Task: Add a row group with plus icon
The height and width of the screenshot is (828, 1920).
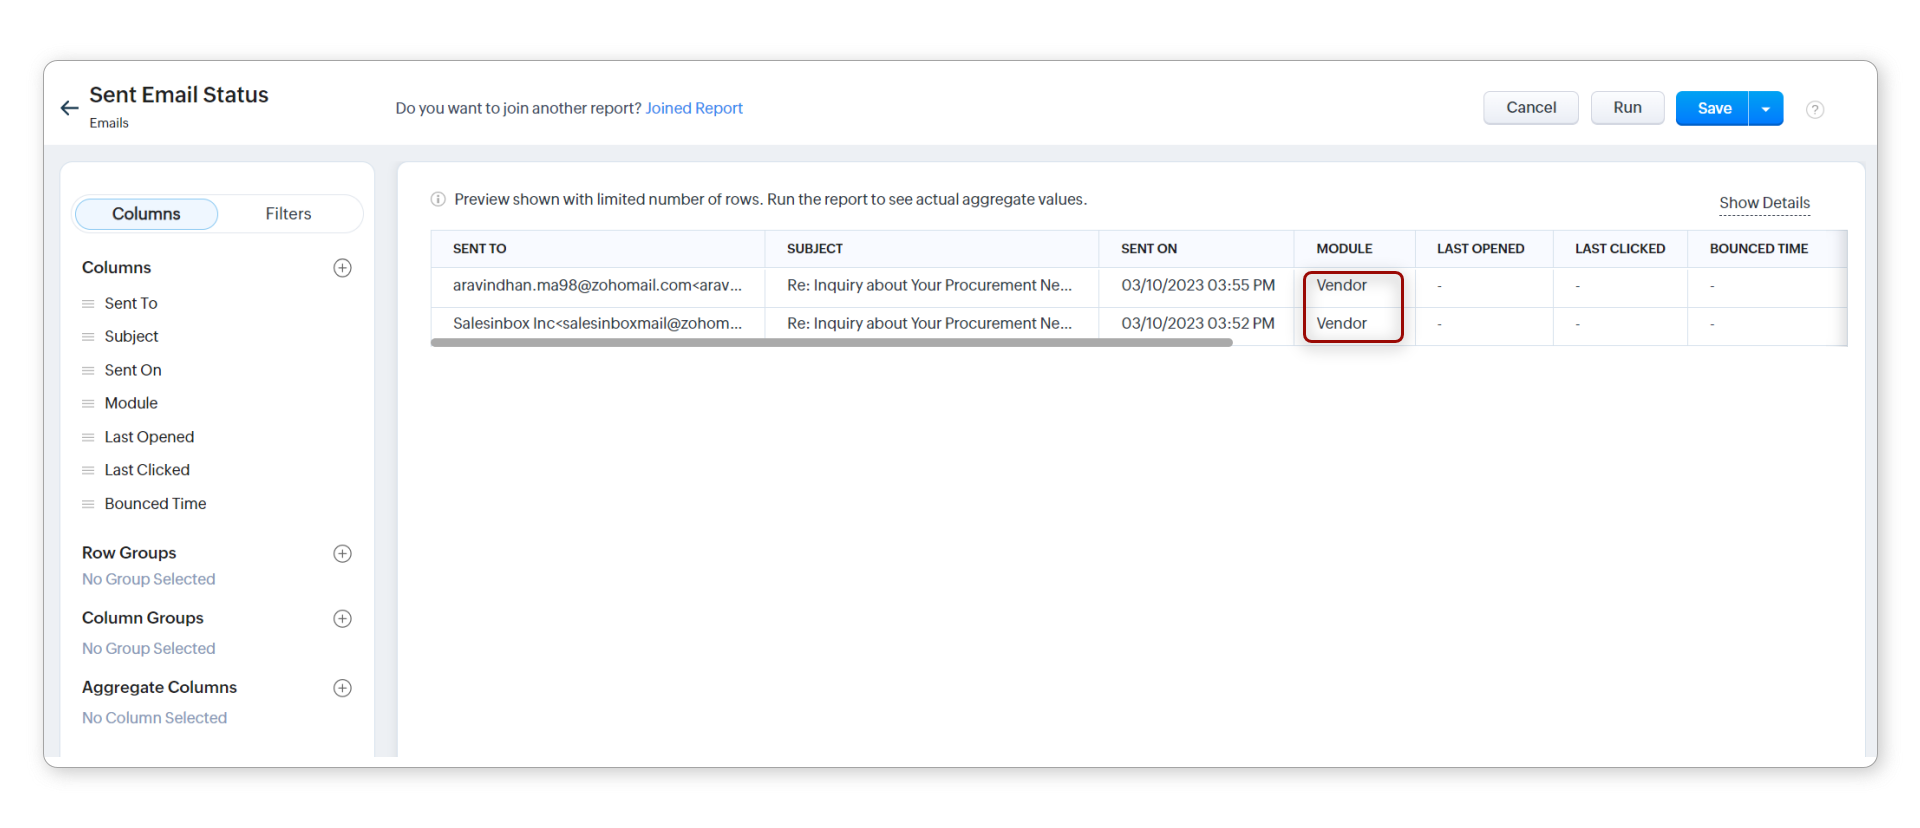Action: click(342, 554)
